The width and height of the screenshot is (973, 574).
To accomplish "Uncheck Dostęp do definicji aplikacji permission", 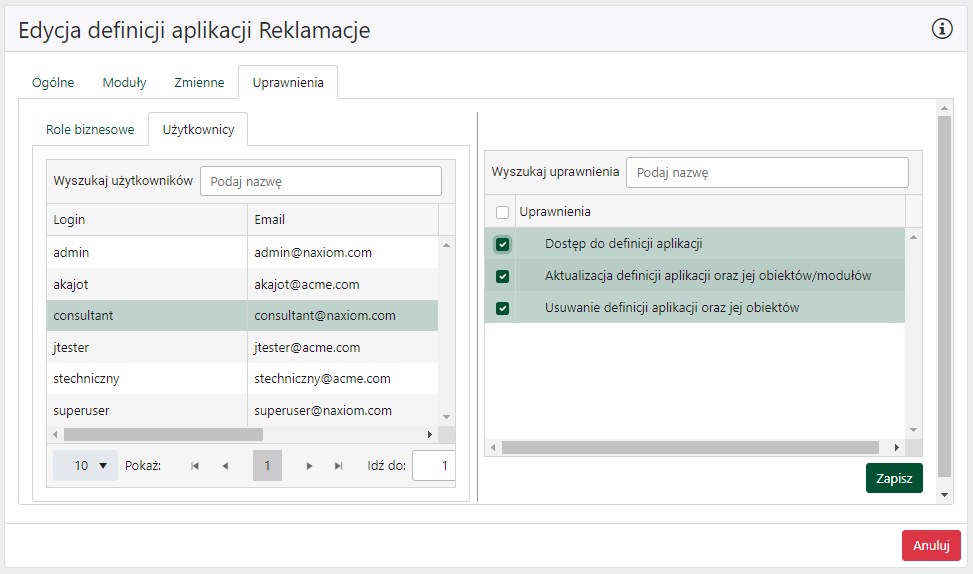I will [x=502, y=244].
